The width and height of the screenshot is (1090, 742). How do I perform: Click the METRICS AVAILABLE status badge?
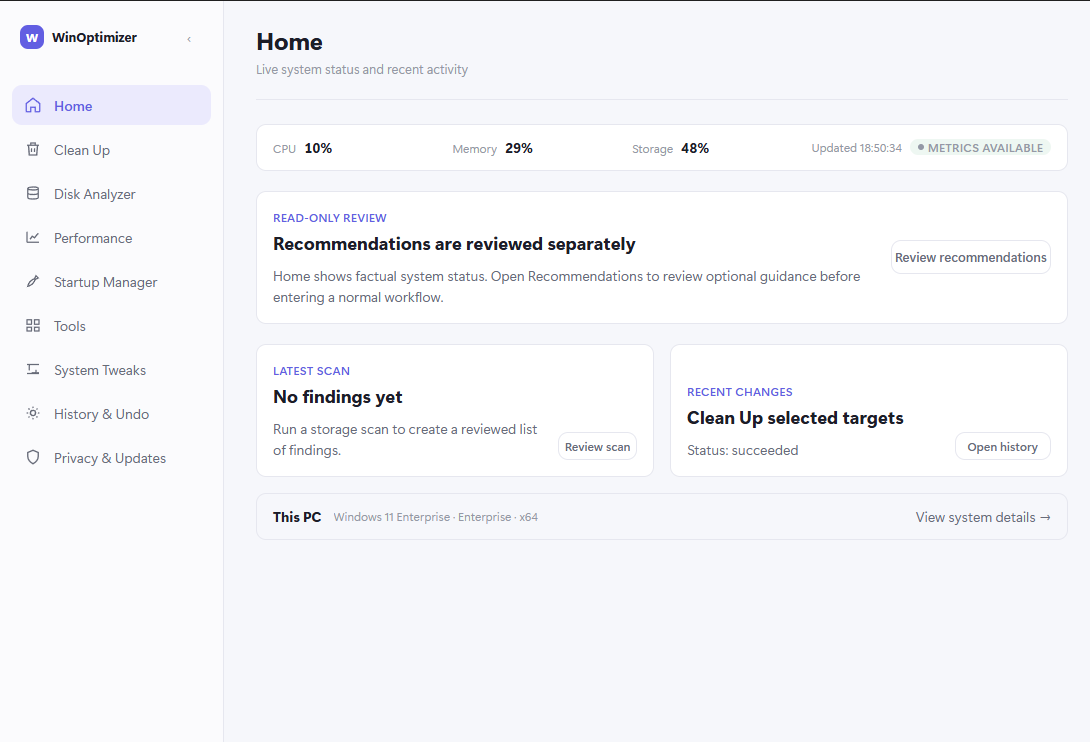coord(980,148)
